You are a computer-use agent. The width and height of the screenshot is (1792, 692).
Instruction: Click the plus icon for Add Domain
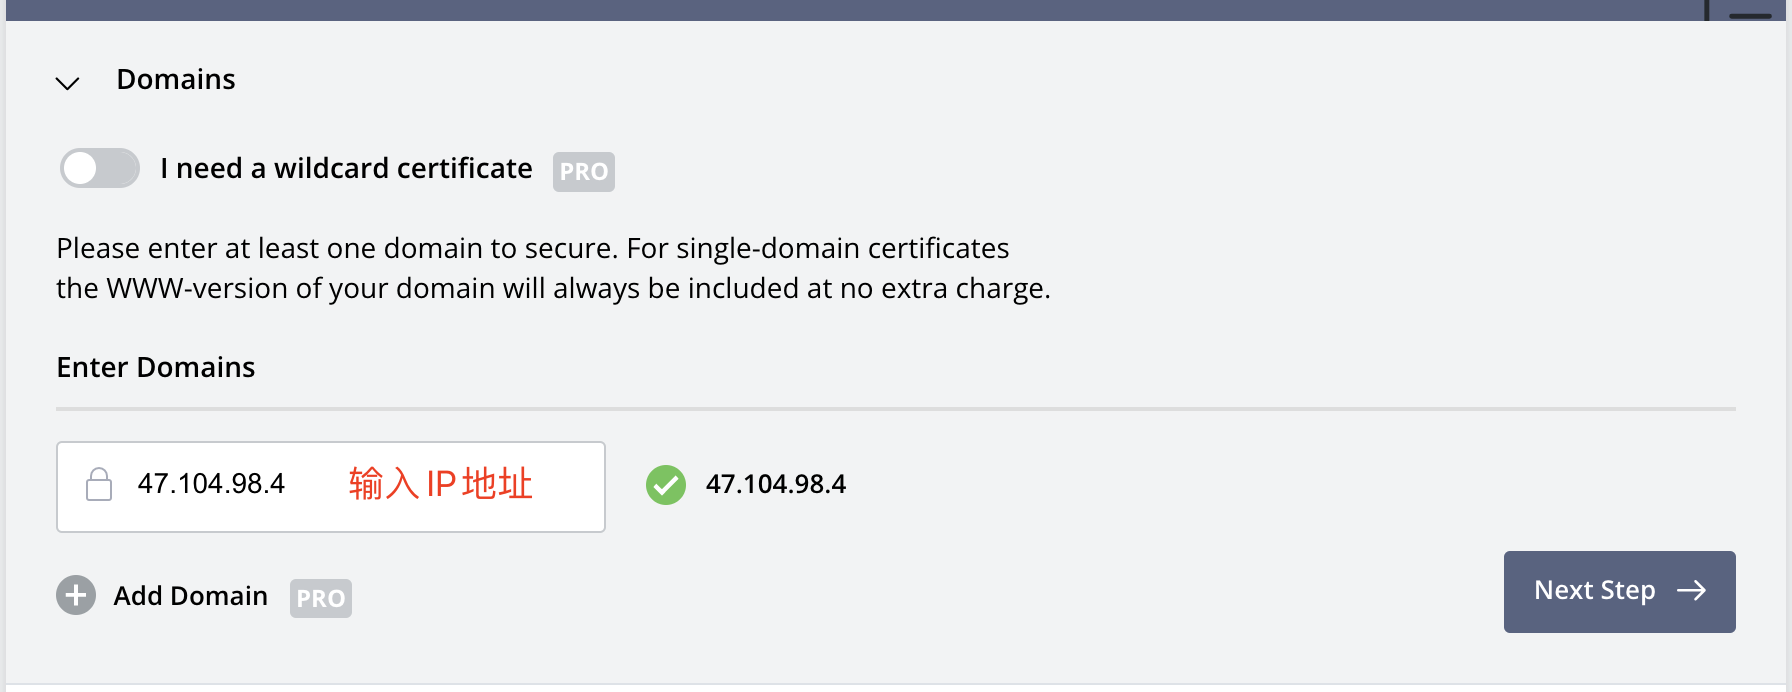[x=76, y=596]
